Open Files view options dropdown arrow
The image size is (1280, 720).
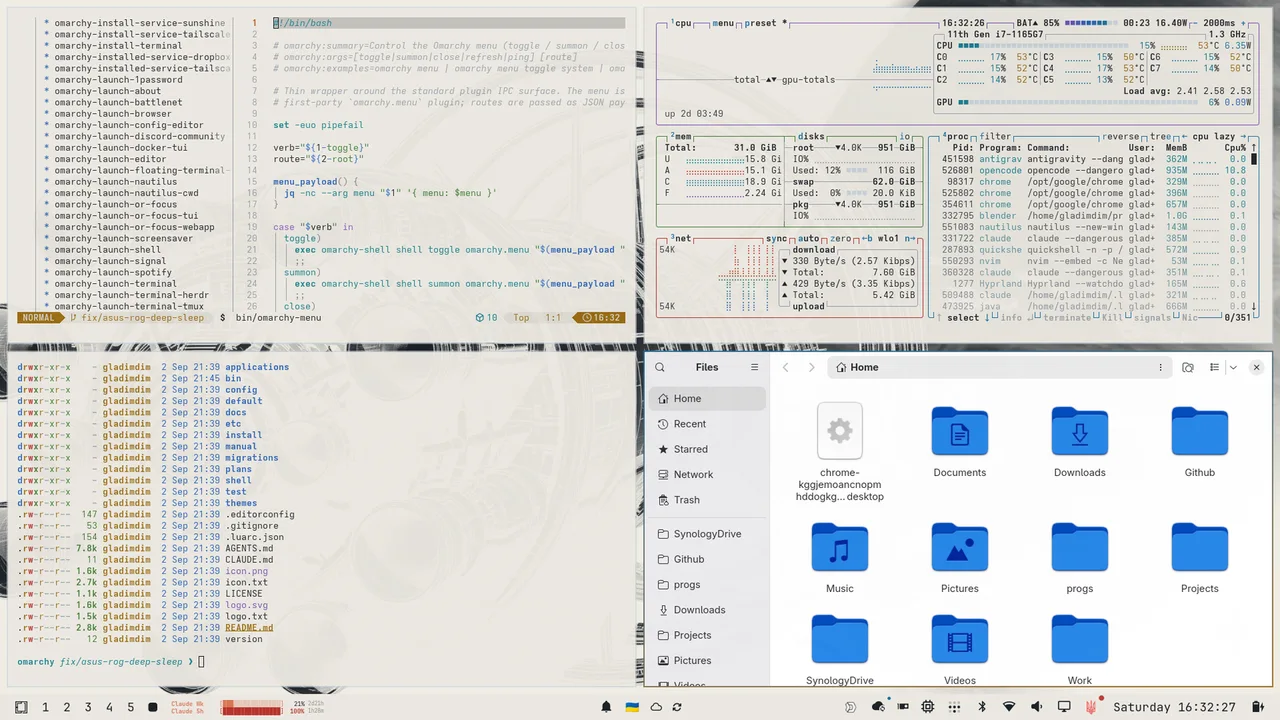[1233, 367]
